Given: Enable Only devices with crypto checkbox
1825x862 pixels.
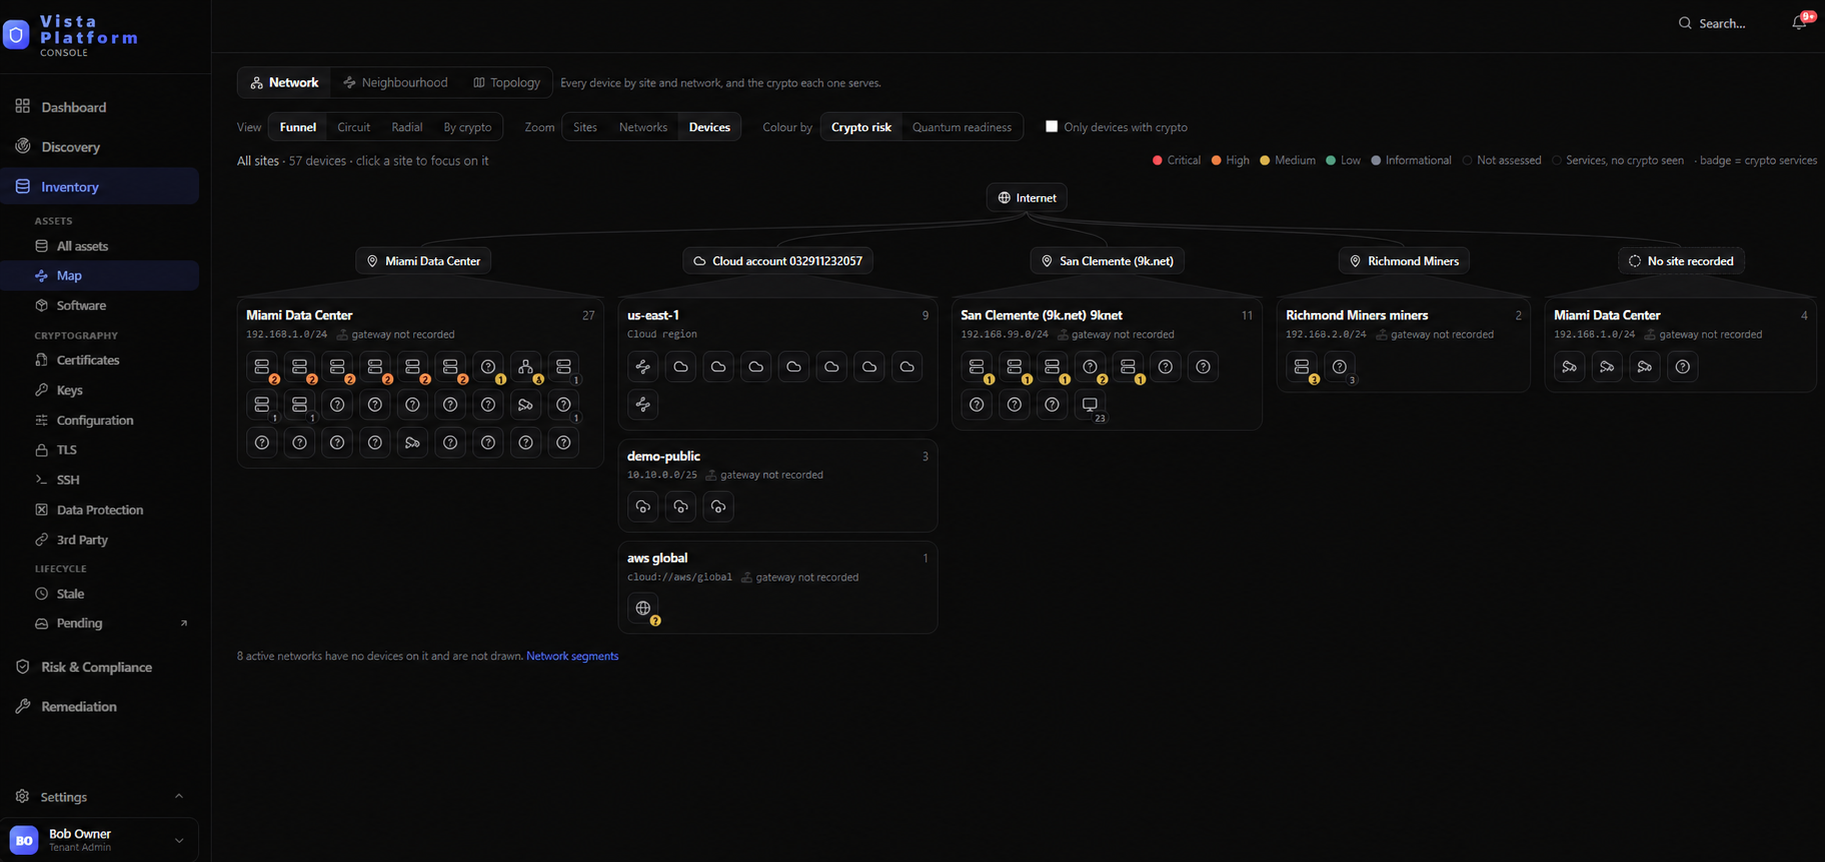Looking at the screenshot, I should [x=1051, y=126].
